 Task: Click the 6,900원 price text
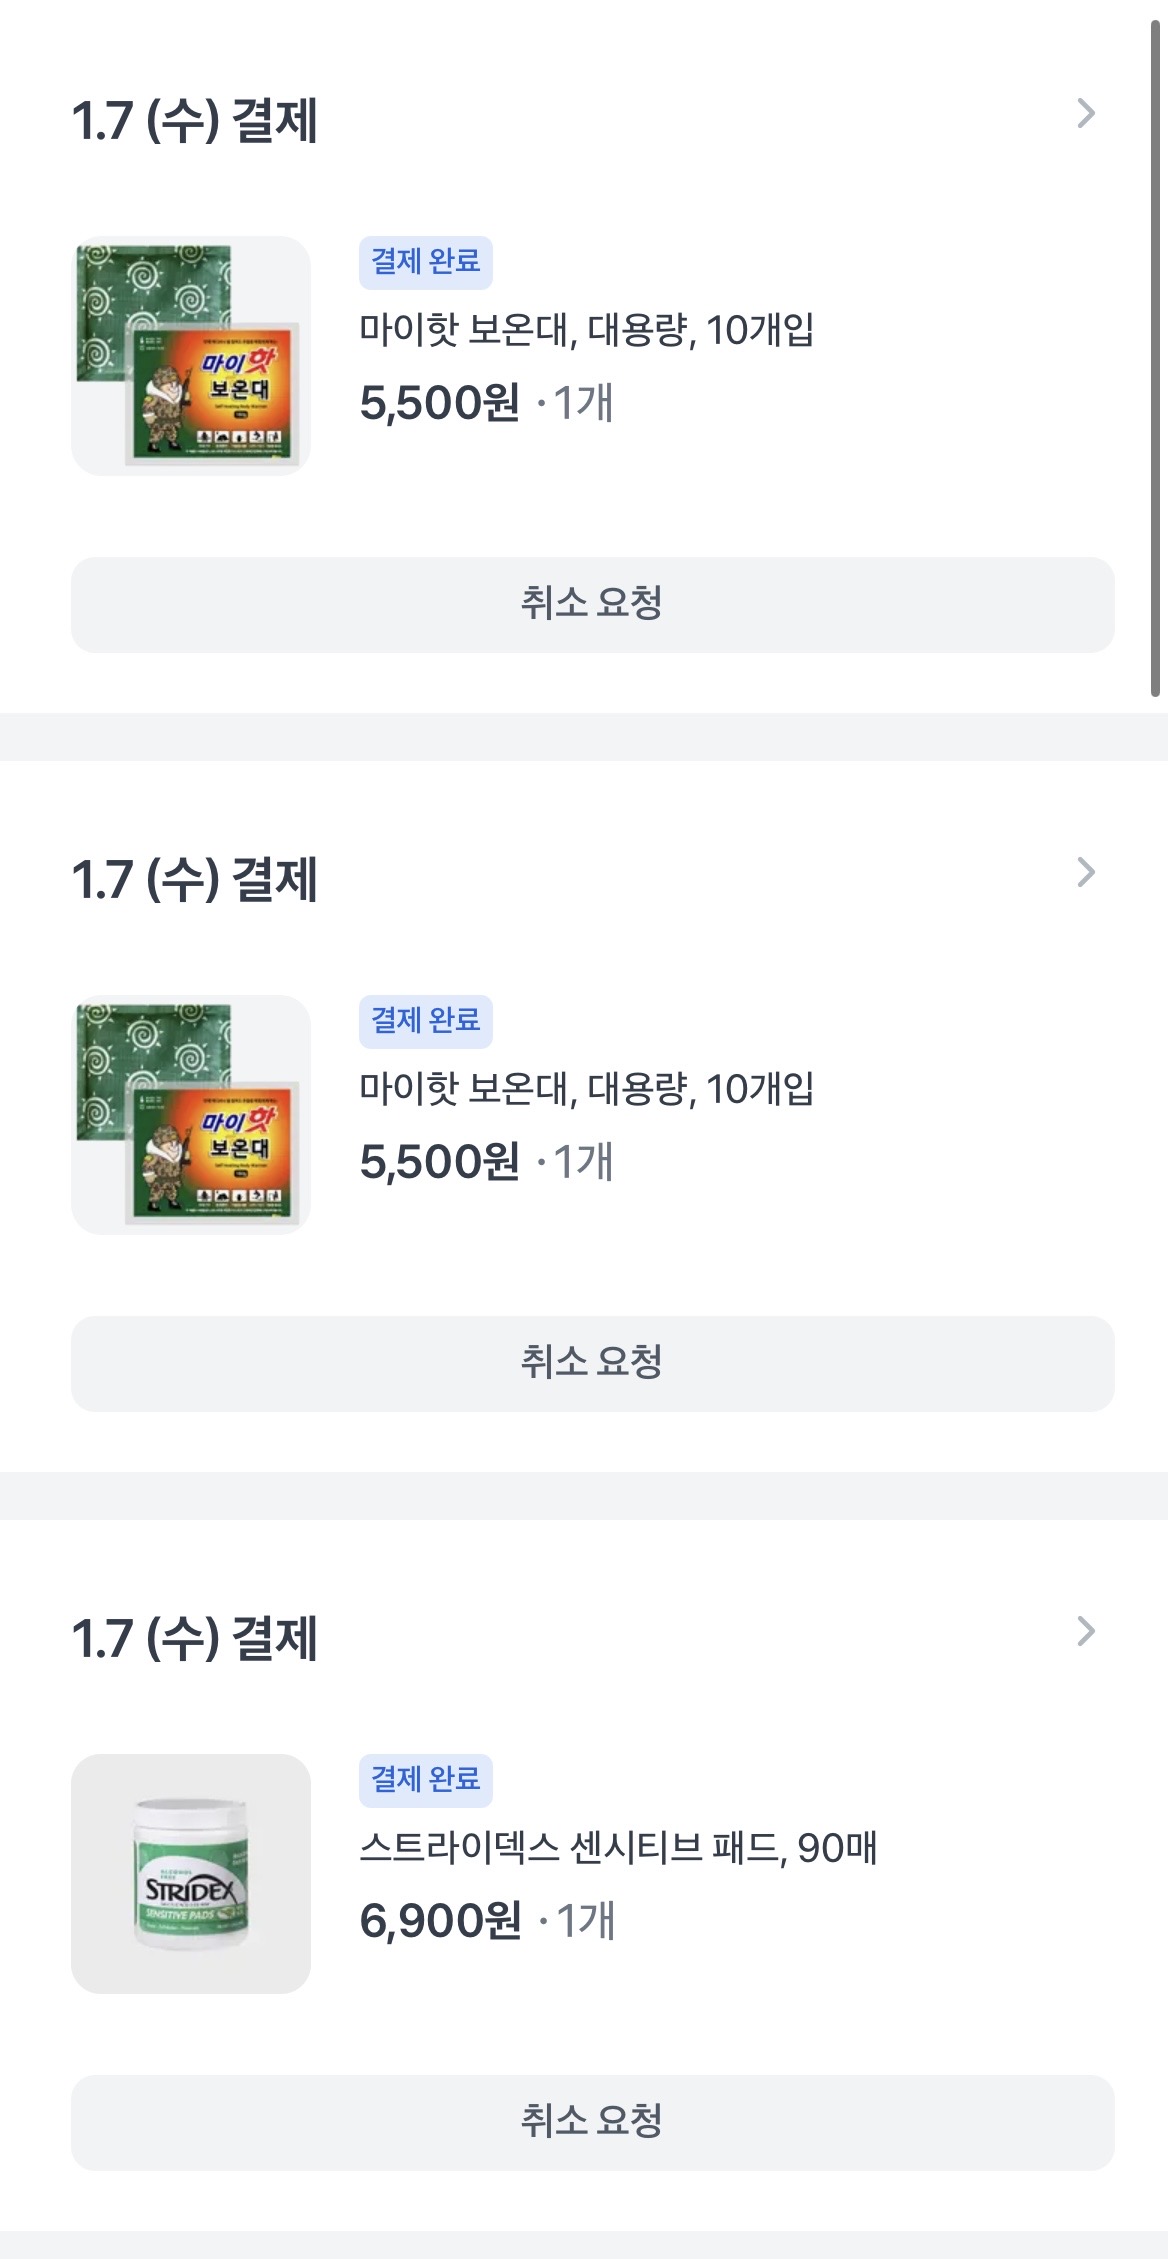(x=440, y=1921)
